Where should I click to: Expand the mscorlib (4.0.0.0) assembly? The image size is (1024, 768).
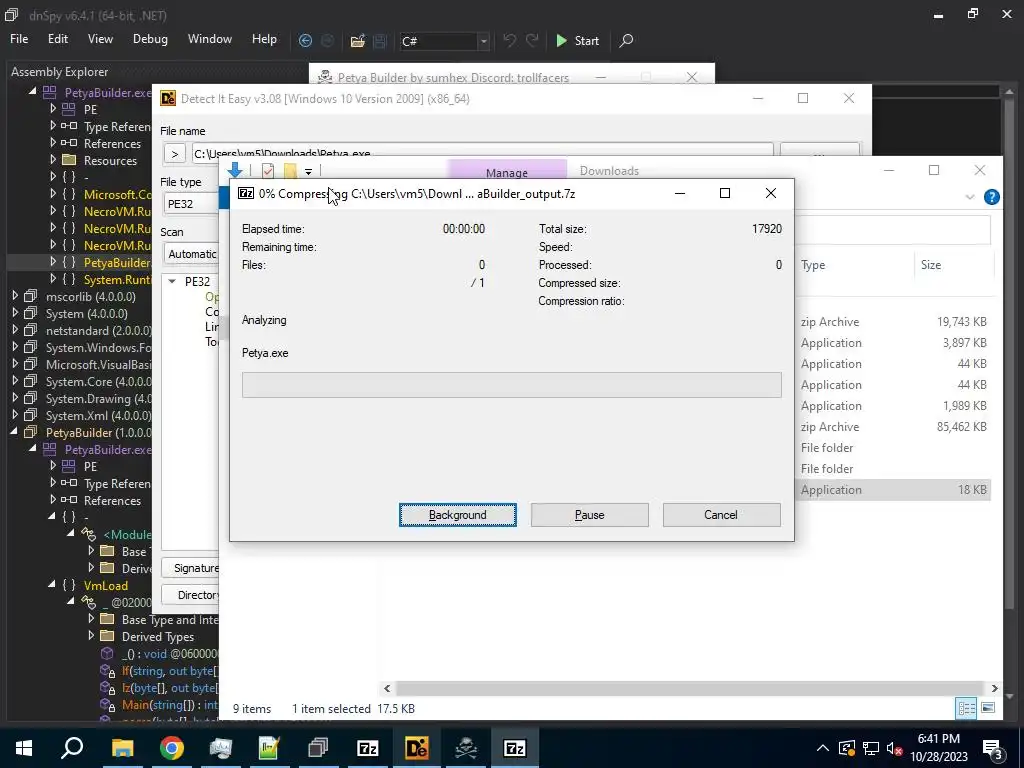pos(15,296)
